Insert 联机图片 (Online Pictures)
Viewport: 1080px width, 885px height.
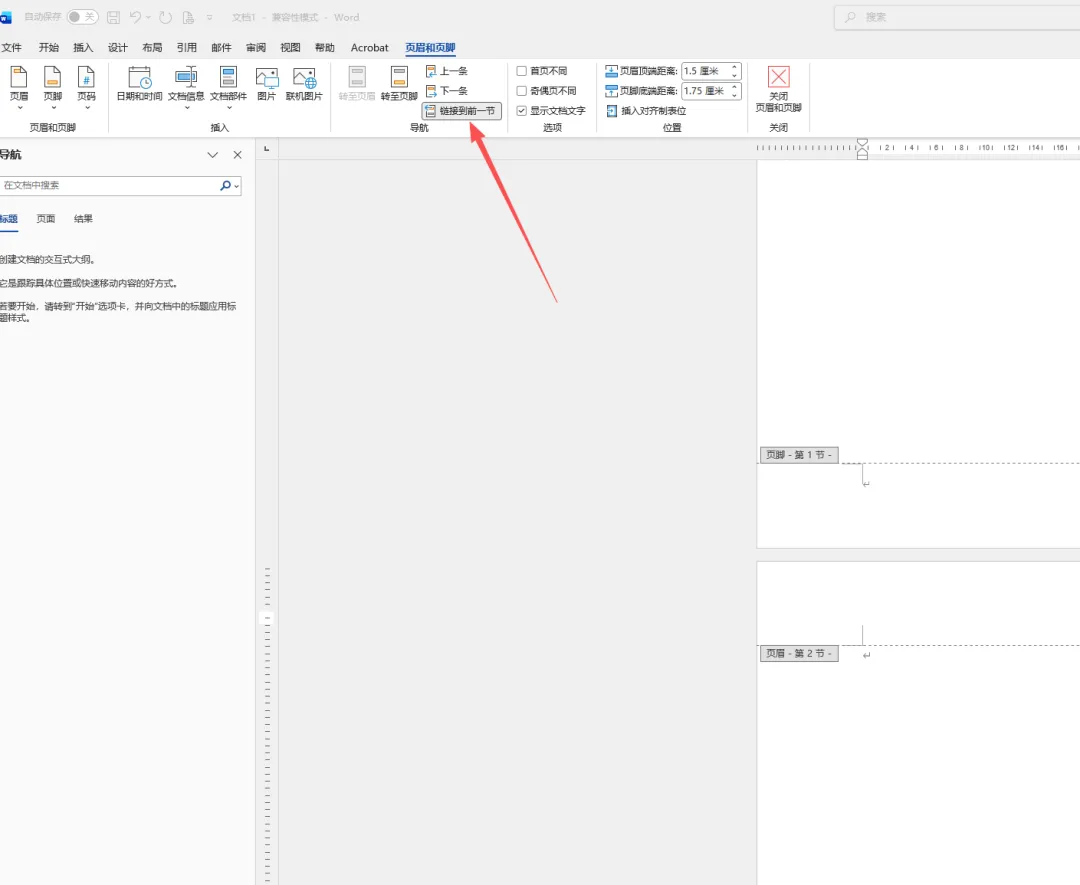point(304,84)
